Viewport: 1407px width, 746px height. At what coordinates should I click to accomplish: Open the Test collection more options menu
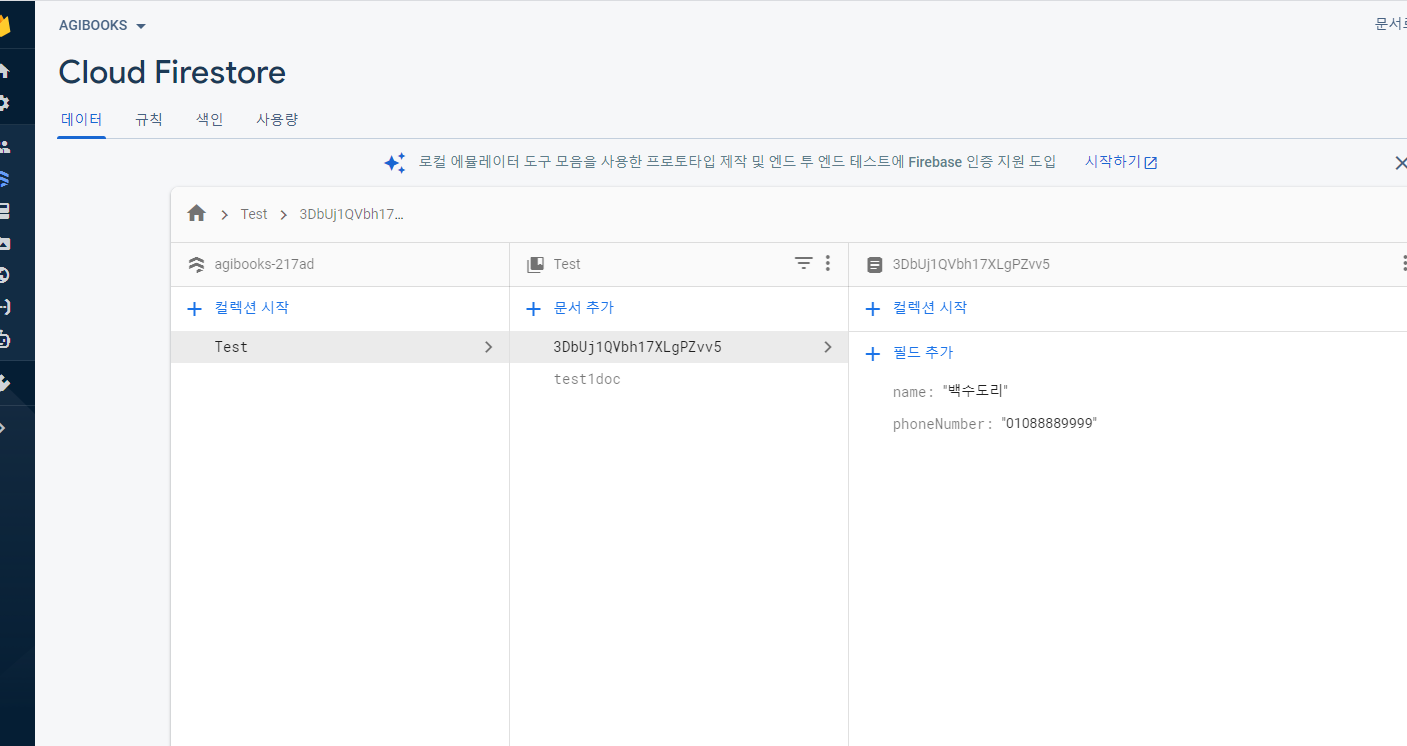[x=827, y=263]
